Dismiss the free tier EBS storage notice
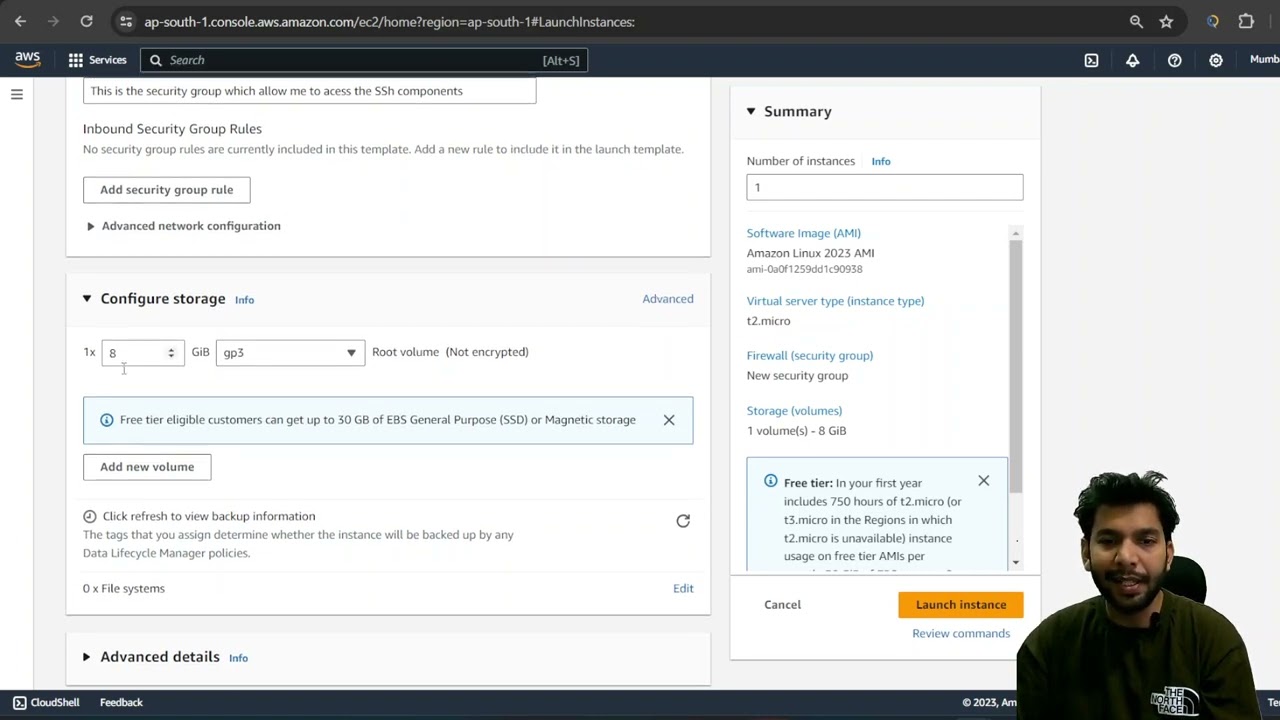 click(x=669, y=420)
